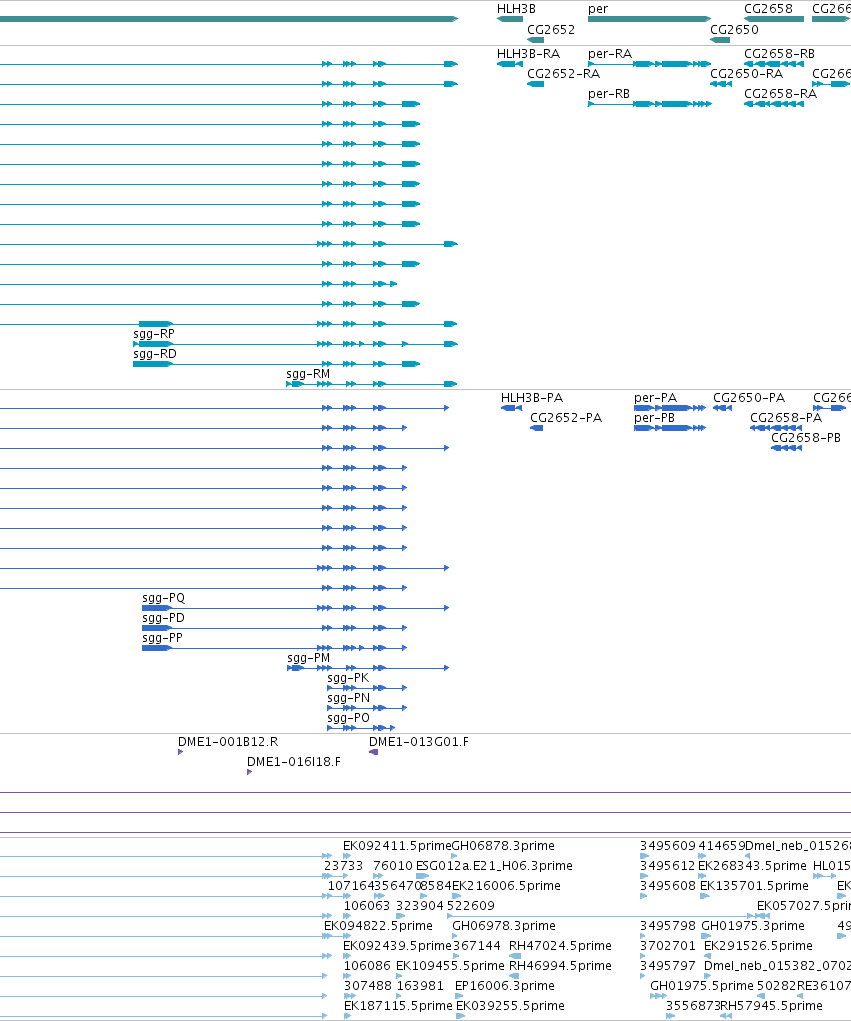Select the sgg-PO feature
Screen dimensions: 851x1021
361,728
